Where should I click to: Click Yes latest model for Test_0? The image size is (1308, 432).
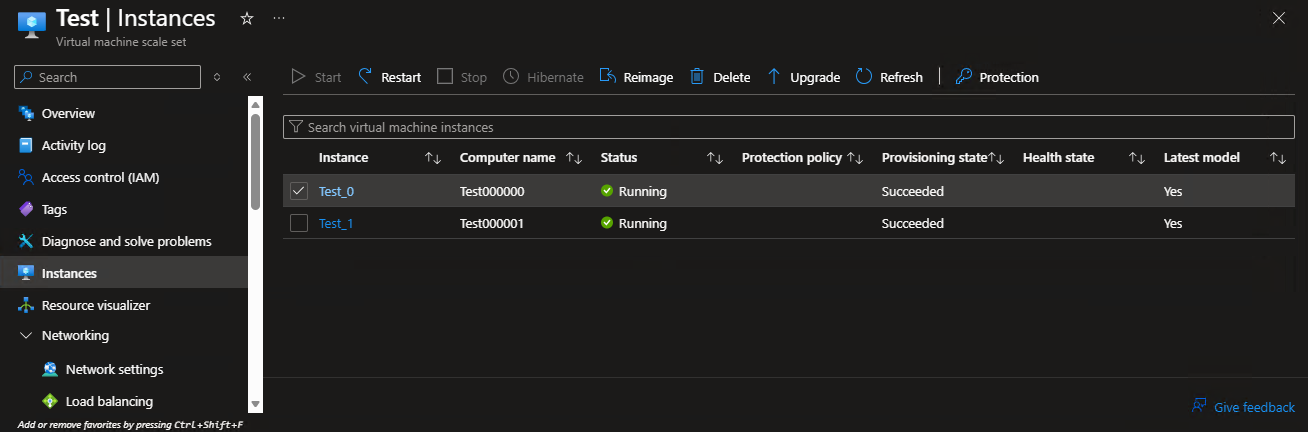click(1173, 191)
